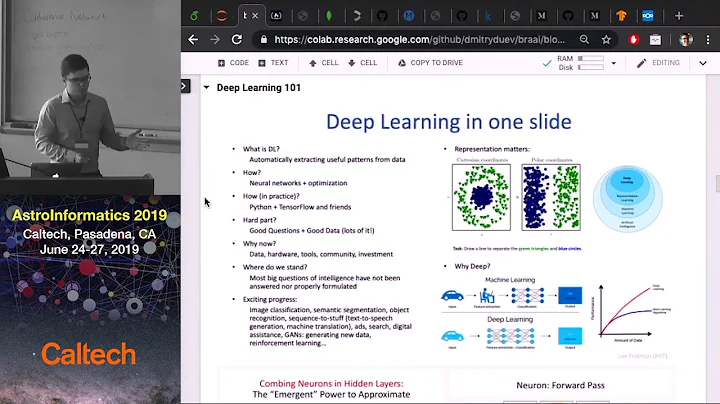
Task: Click the Cartesian coordinates scatter plot
Action: tap(481, 197)
